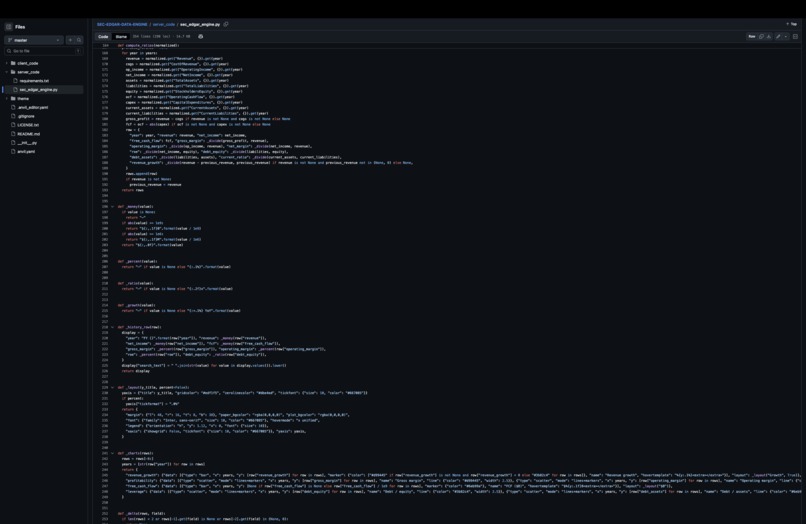Switch to the Blame tab
The image size is (806, 524).
[x=121, y=37]
